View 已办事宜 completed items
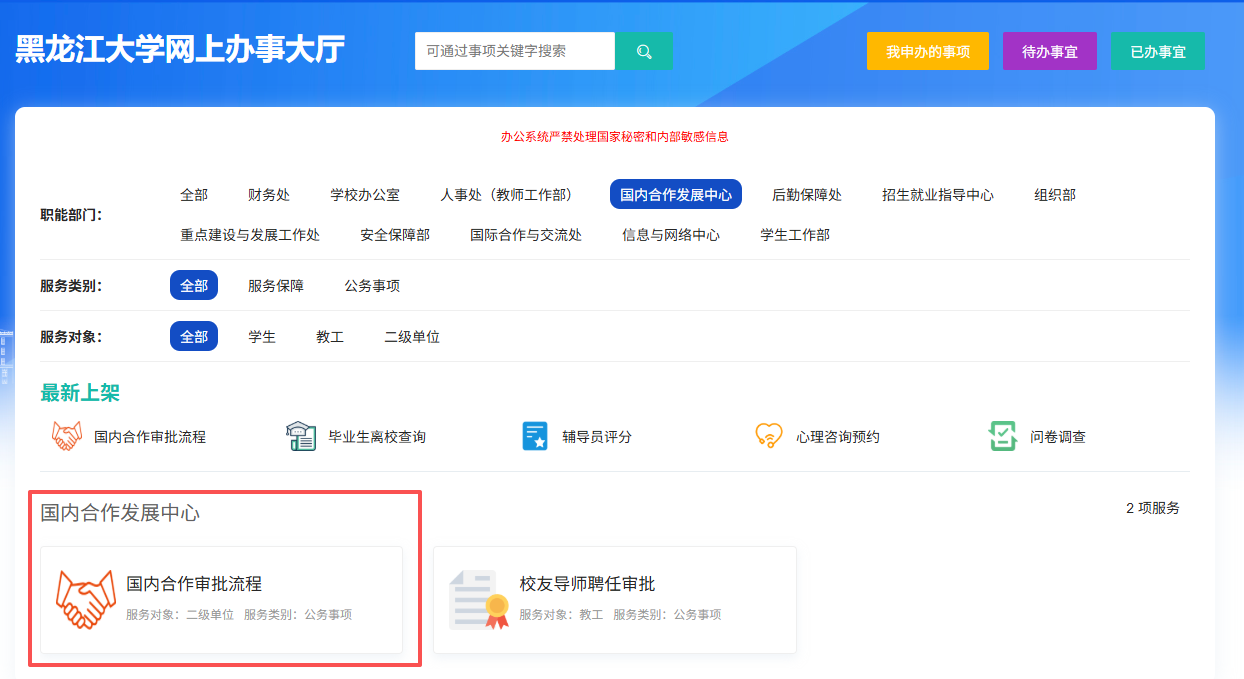The image size is (1244, 679). click(x=1158, y=51)
